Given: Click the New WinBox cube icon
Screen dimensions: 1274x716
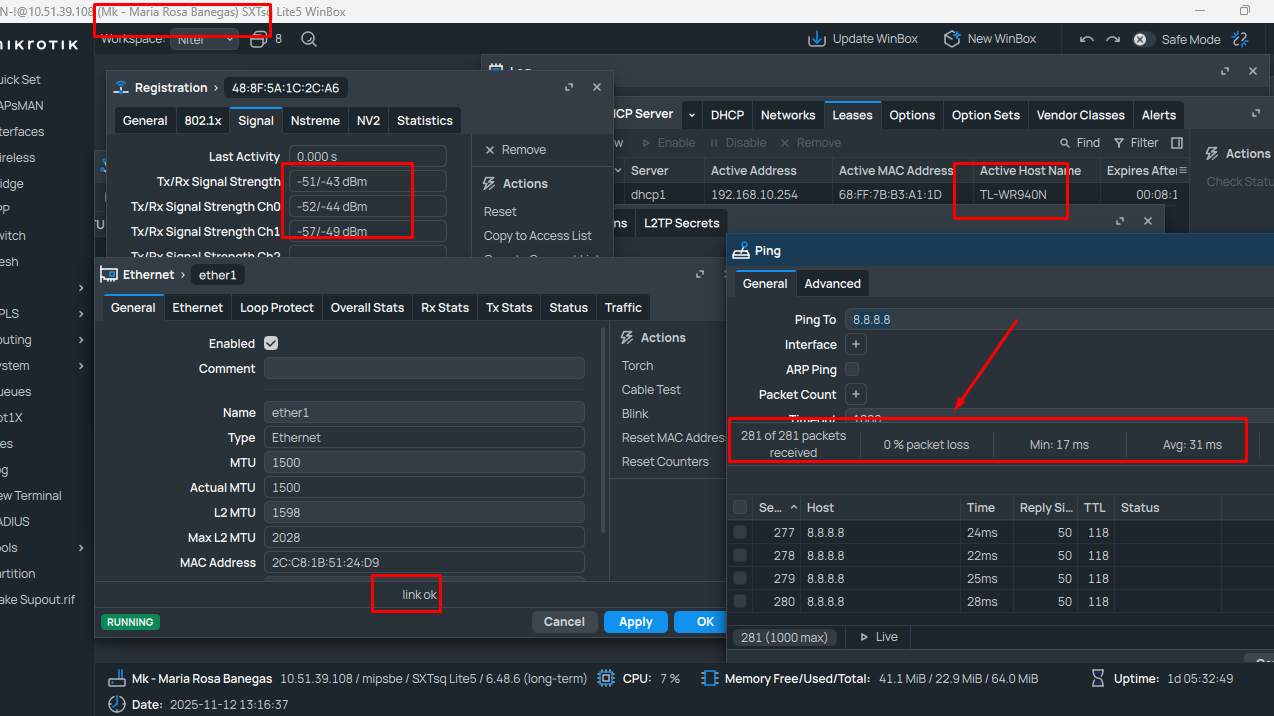Looking at the screenshot, I should (x=952, y=39).
